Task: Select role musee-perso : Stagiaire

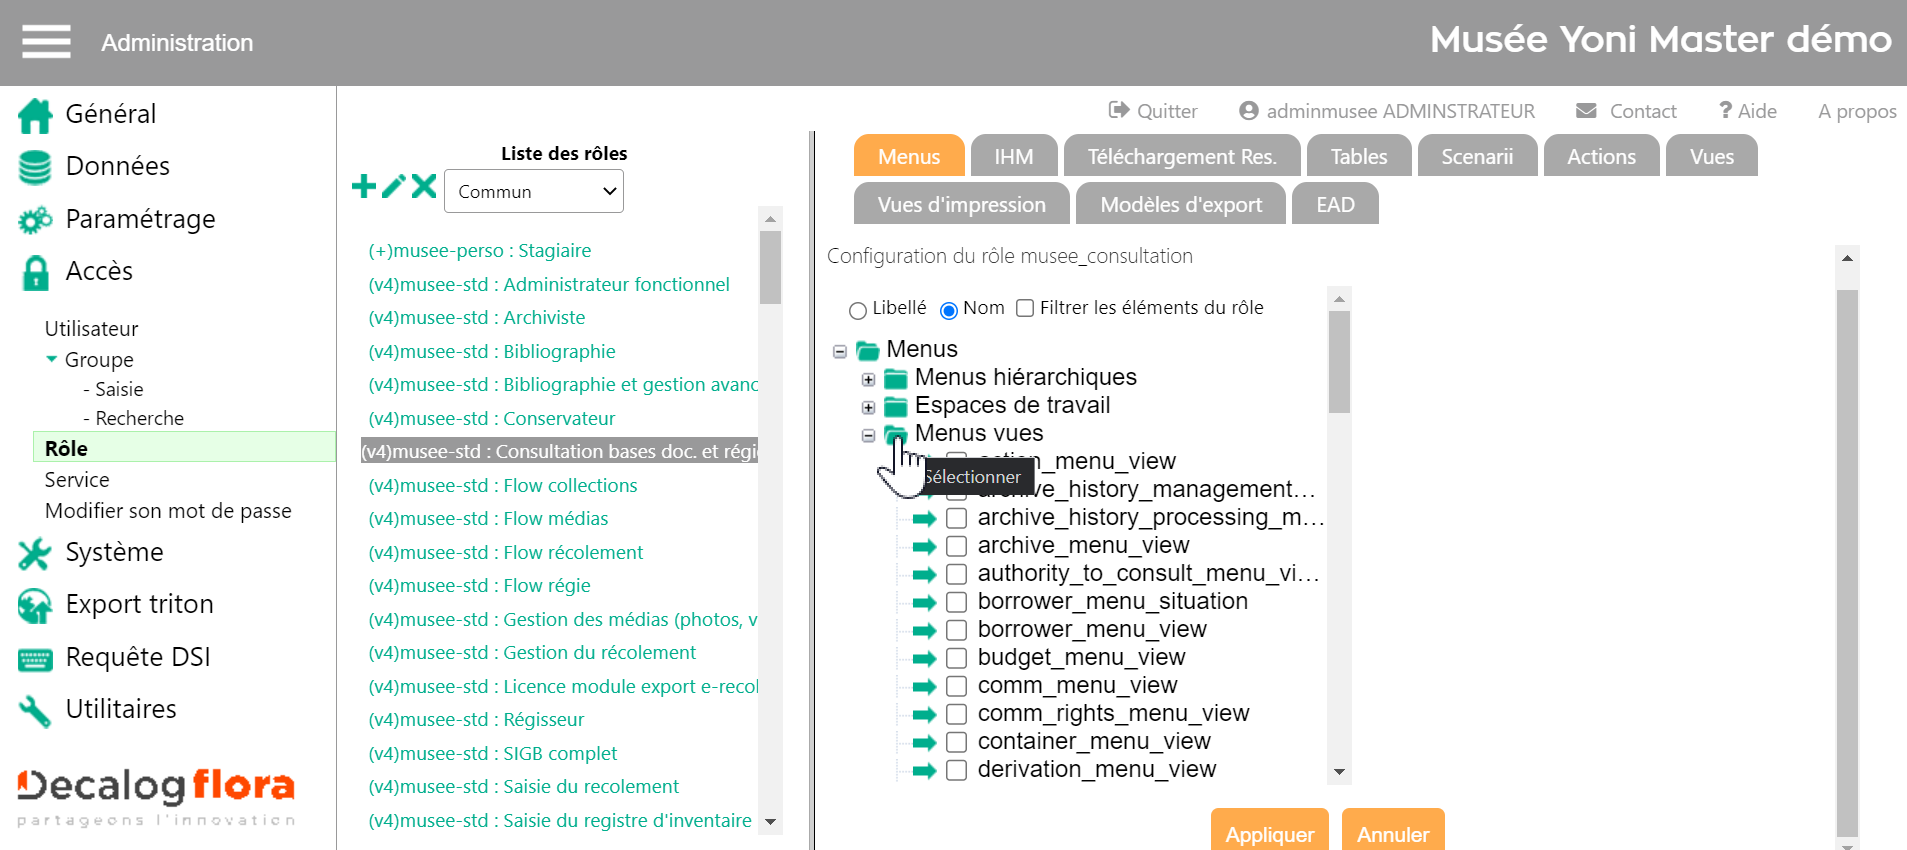Action: pyautogui.click(x=479, y=251)
